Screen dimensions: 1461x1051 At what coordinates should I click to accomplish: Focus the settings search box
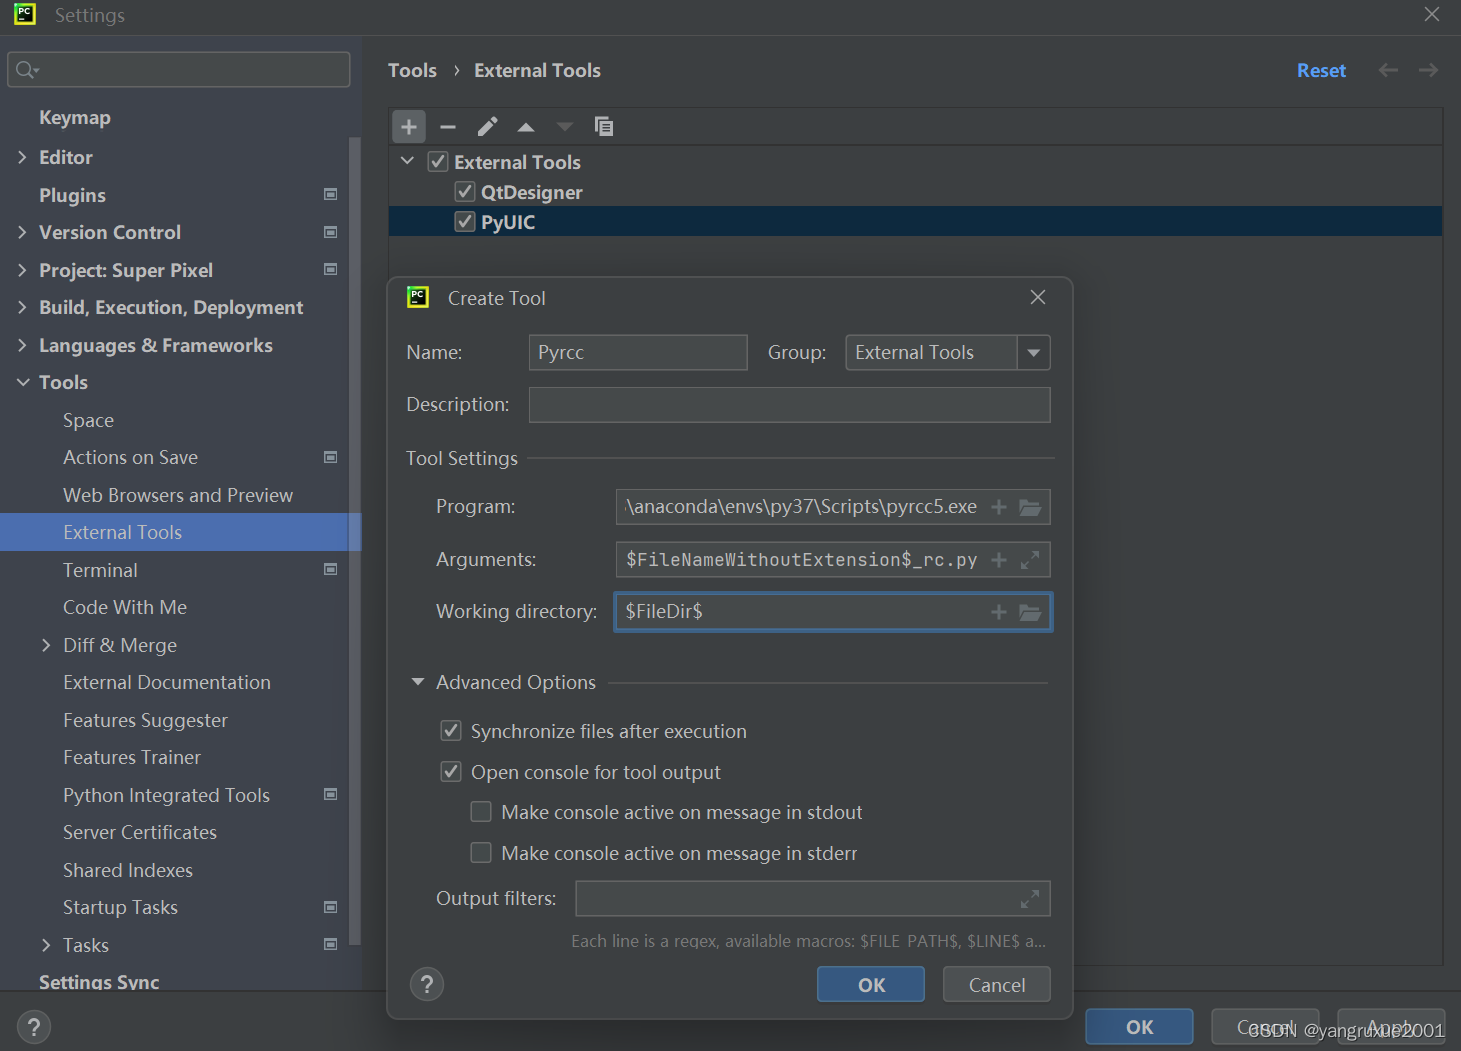point(179,70)
